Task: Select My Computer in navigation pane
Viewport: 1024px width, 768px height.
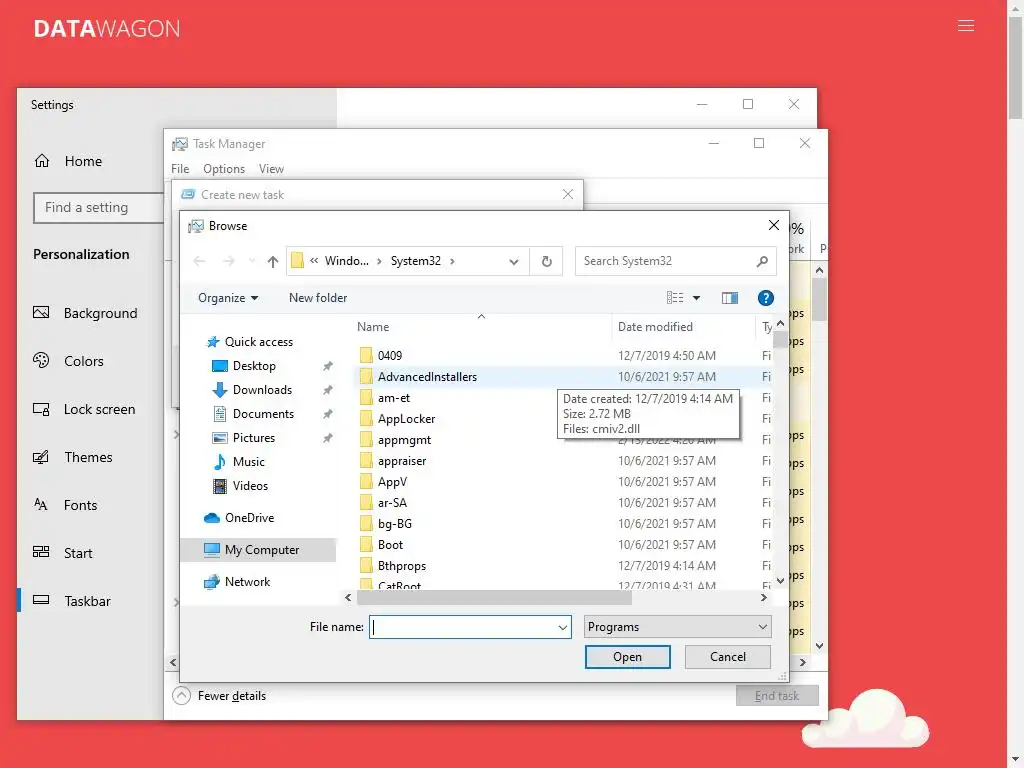Action: 259,550
